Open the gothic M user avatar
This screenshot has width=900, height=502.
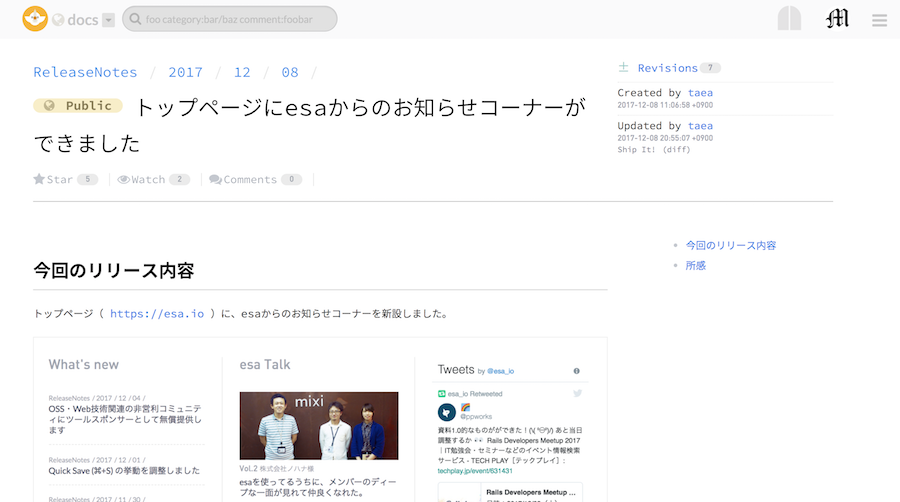[x=837, y=18]
